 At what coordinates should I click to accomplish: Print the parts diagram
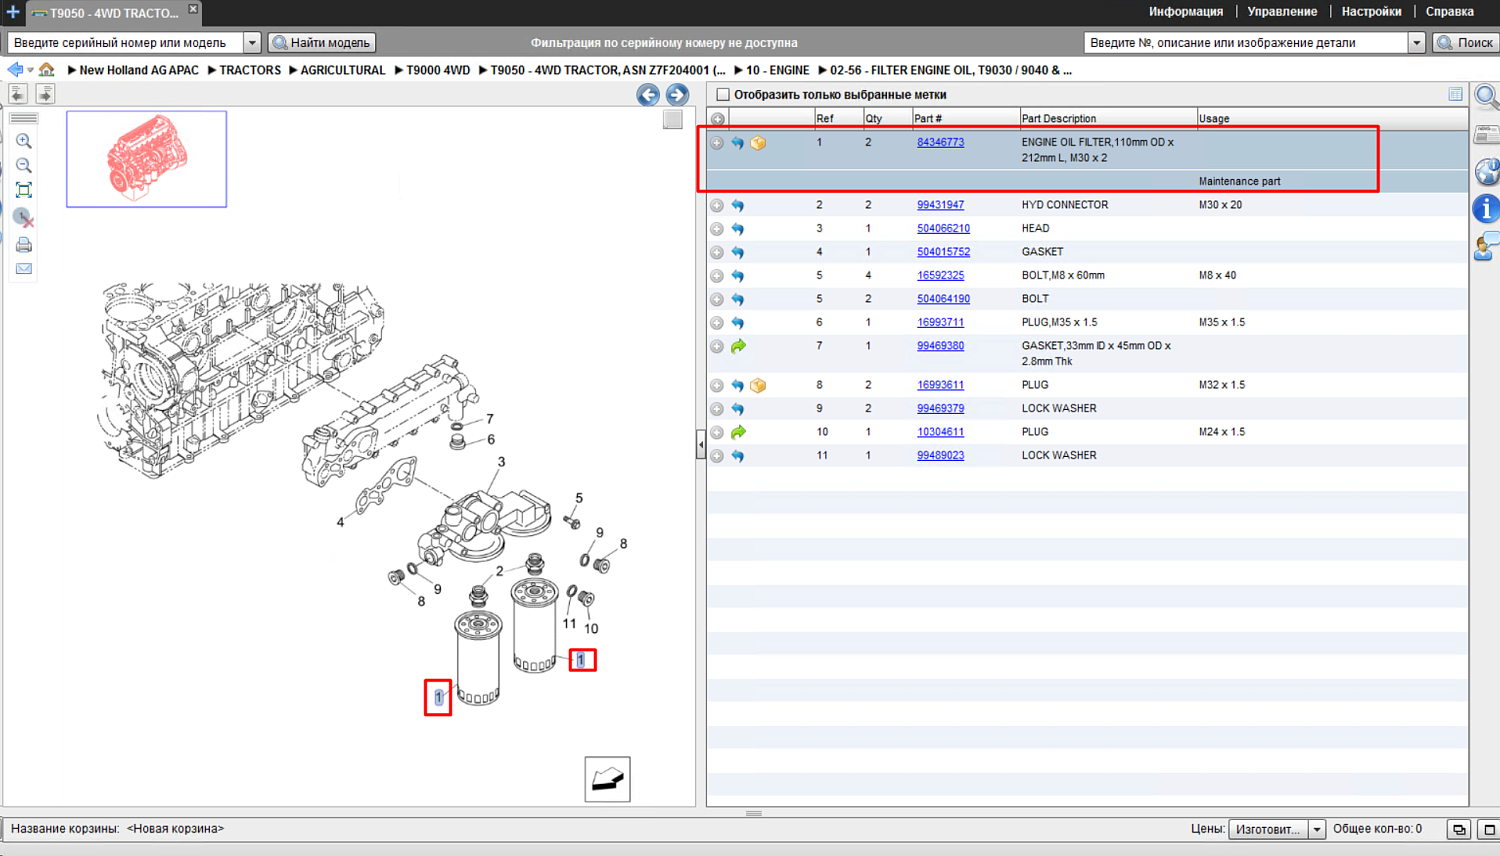click(24, 245)
